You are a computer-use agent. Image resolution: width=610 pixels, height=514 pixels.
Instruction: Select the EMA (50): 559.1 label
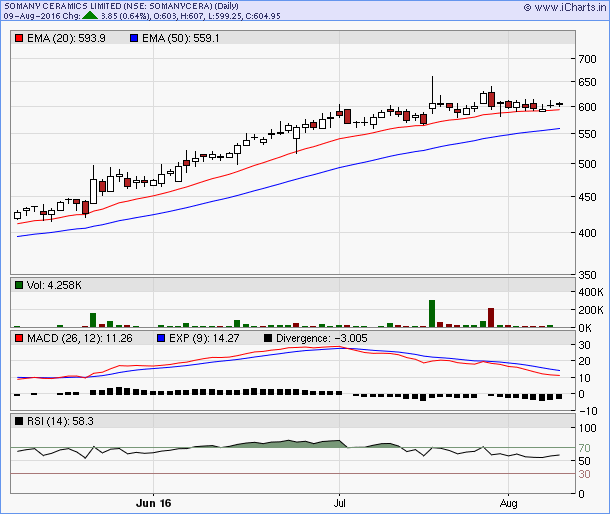181,38
